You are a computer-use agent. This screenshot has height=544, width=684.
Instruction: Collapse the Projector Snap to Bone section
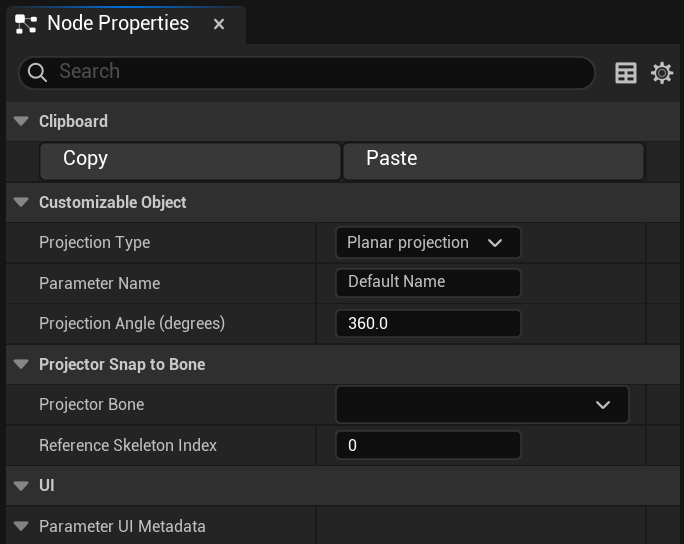tap(21, 364)
